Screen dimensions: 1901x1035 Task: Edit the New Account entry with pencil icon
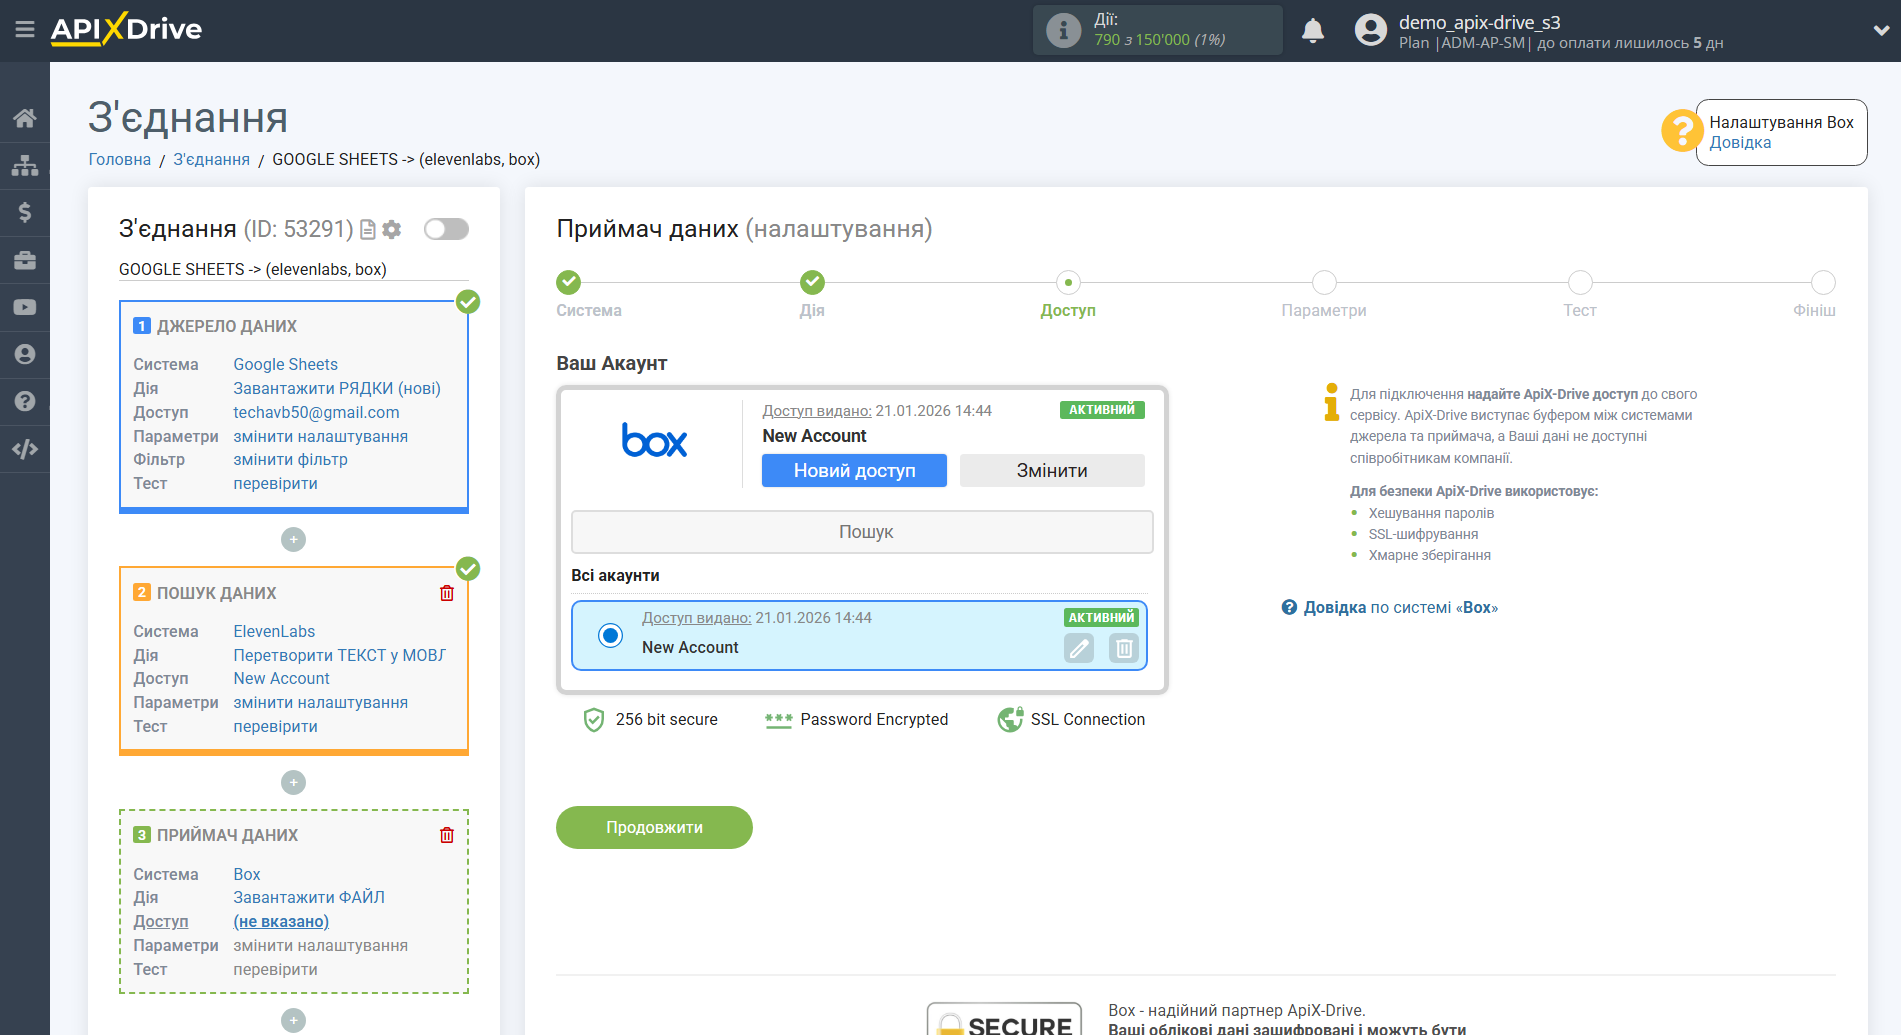click(x=1079, y=648)
